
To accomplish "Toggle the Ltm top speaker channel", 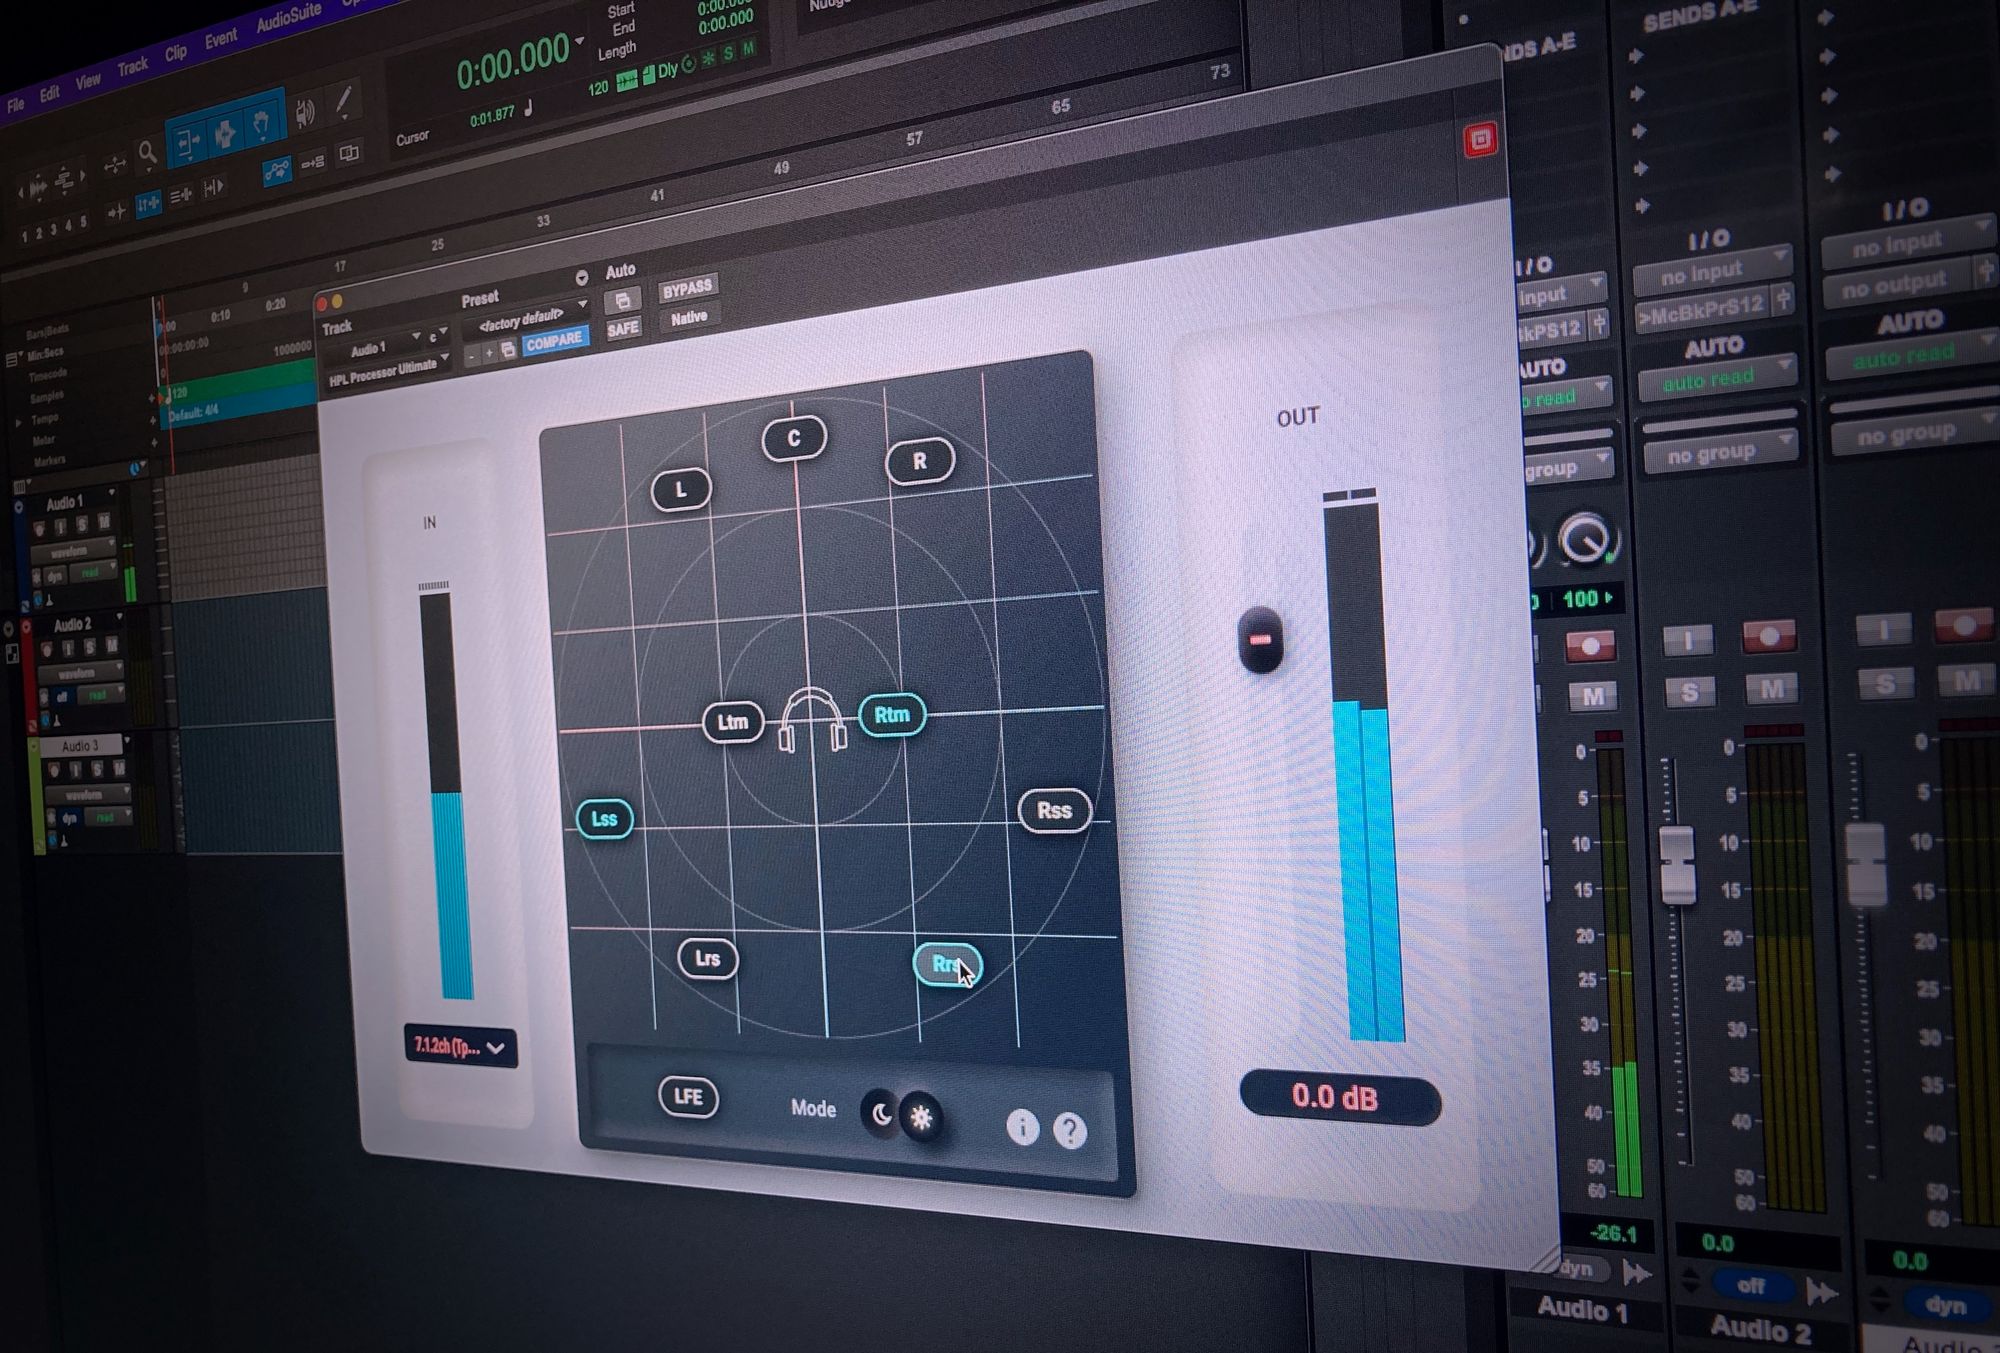I will [733, 722].
